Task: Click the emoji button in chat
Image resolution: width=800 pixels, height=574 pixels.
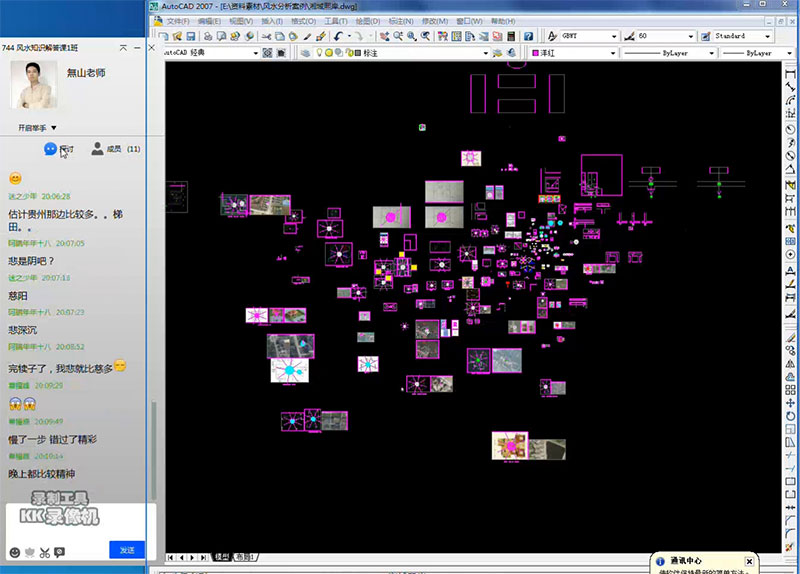Action: 15,553
